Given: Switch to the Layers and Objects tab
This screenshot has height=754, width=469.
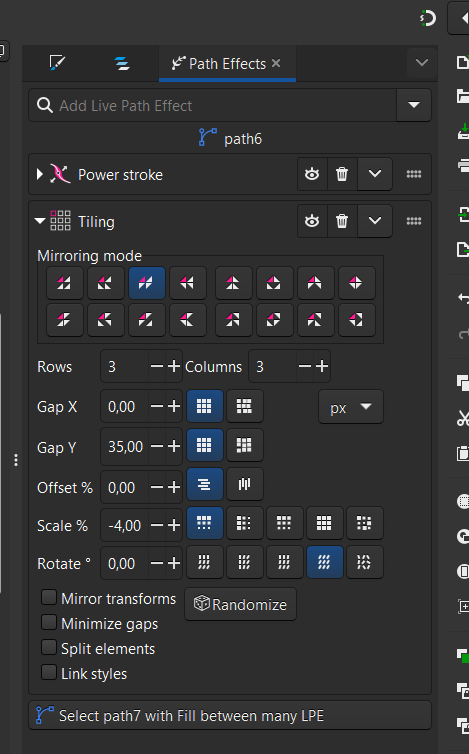Looking at the screenshot, I should tap(122, 63).
